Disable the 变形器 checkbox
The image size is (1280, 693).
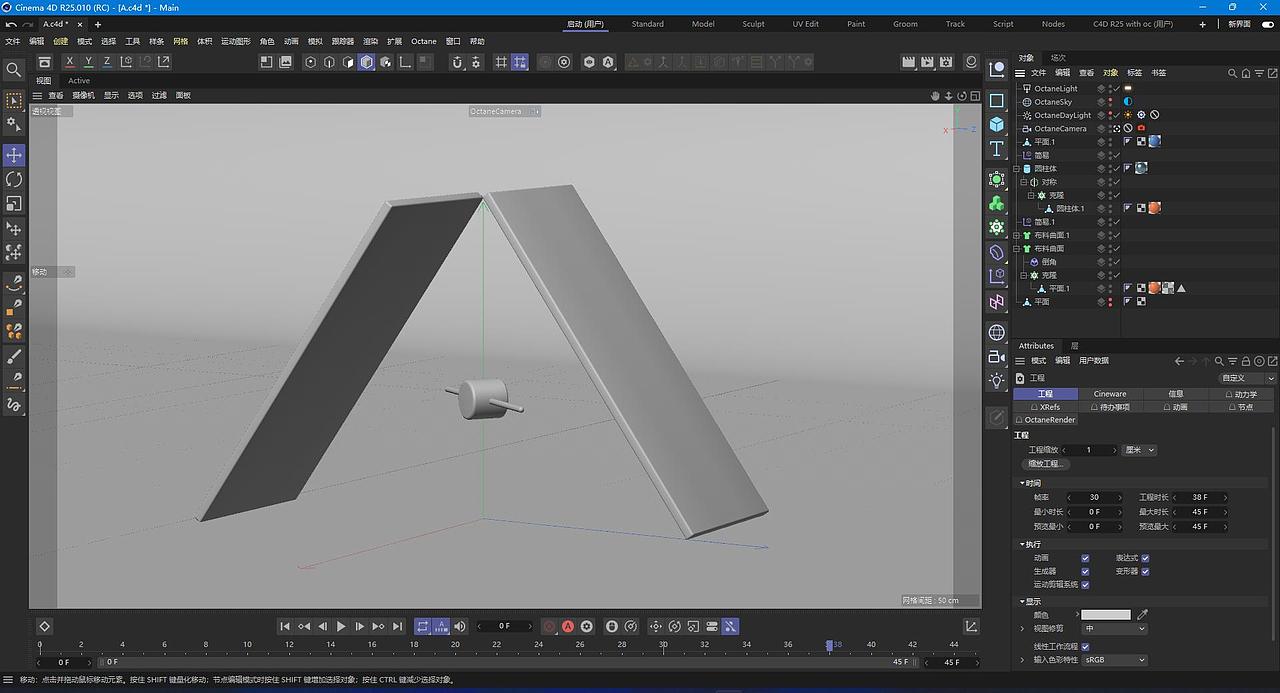point(1145,571)
